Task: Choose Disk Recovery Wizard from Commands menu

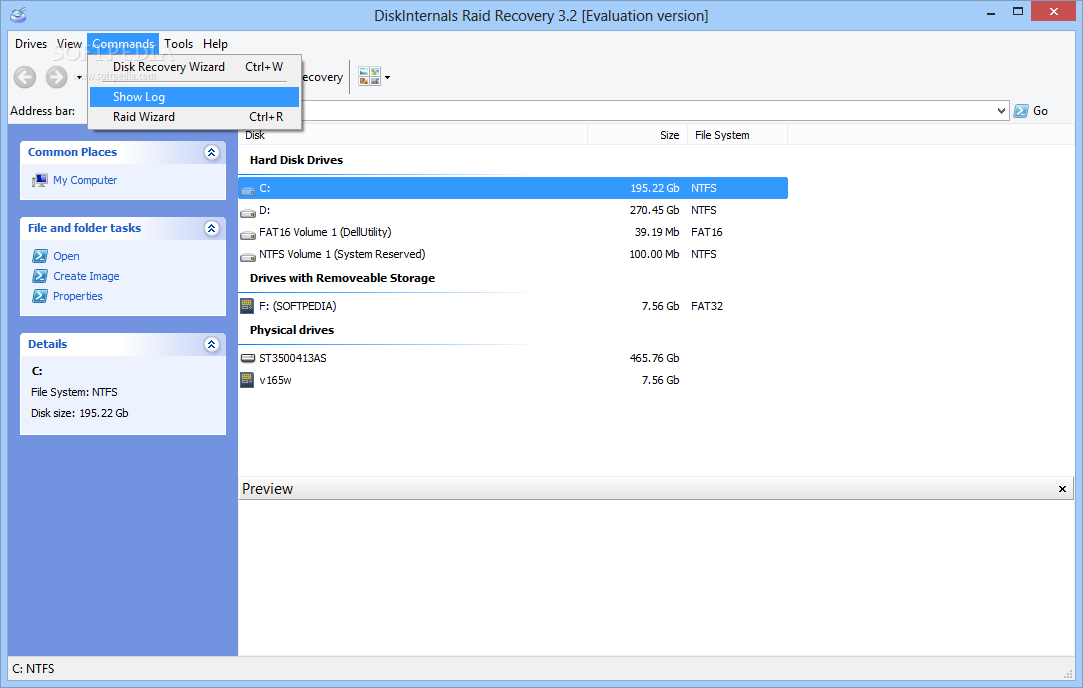Action: pos(195,67)
